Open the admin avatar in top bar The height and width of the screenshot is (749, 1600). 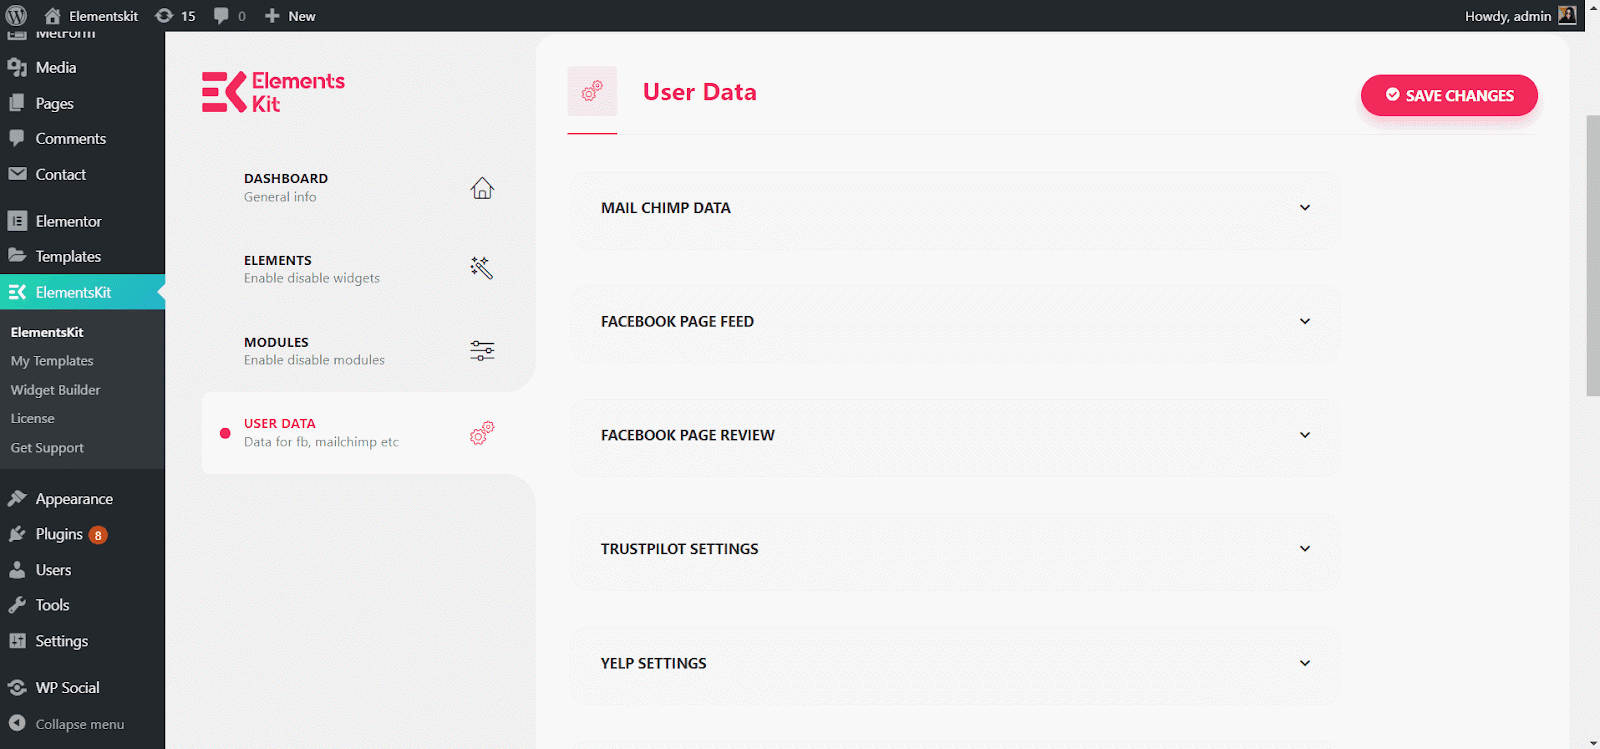(x=1567, y=15)
